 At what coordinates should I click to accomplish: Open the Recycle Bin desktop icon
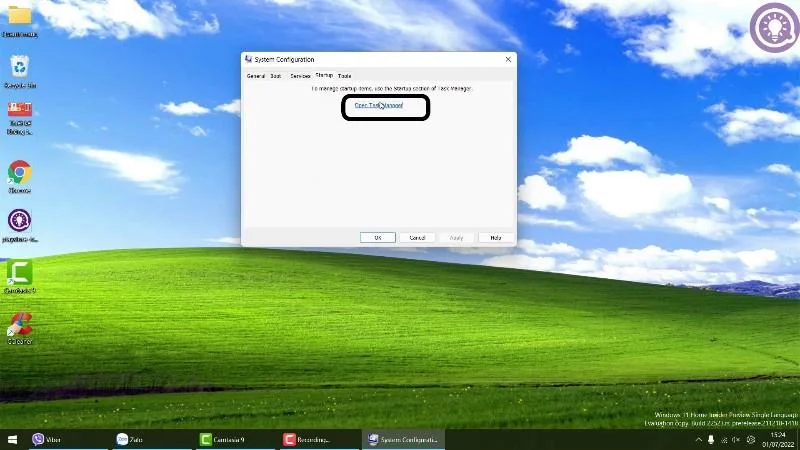(19, 67)
